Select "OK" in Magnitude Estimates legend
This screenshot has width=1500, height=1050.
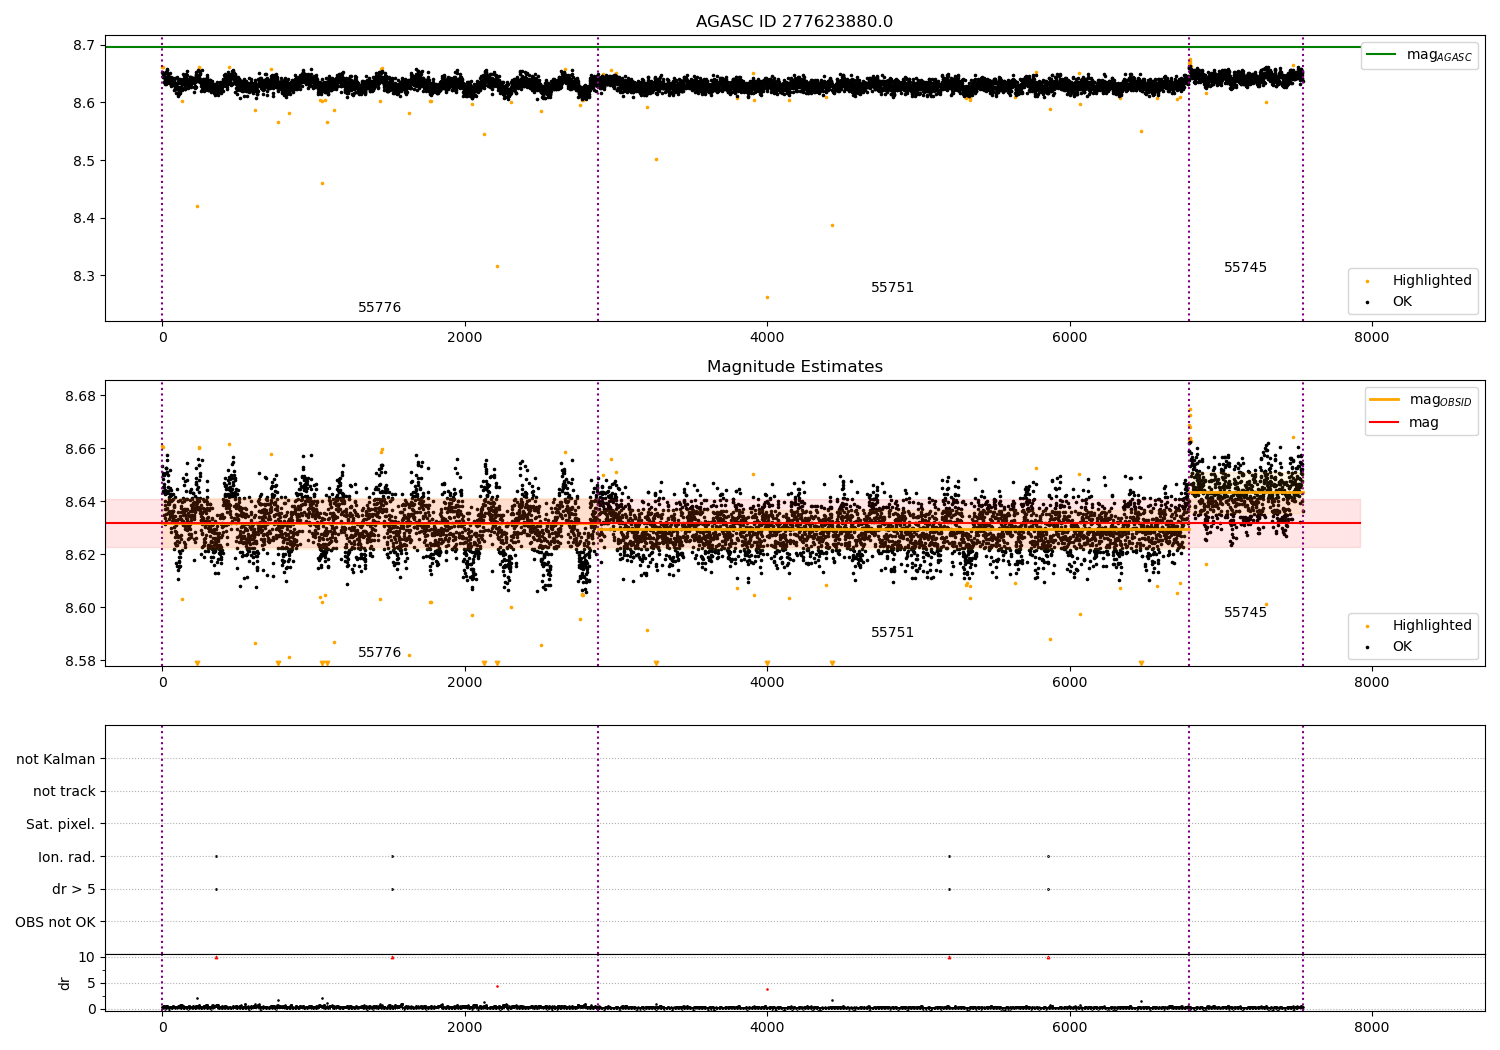[x=1390, y=646]
